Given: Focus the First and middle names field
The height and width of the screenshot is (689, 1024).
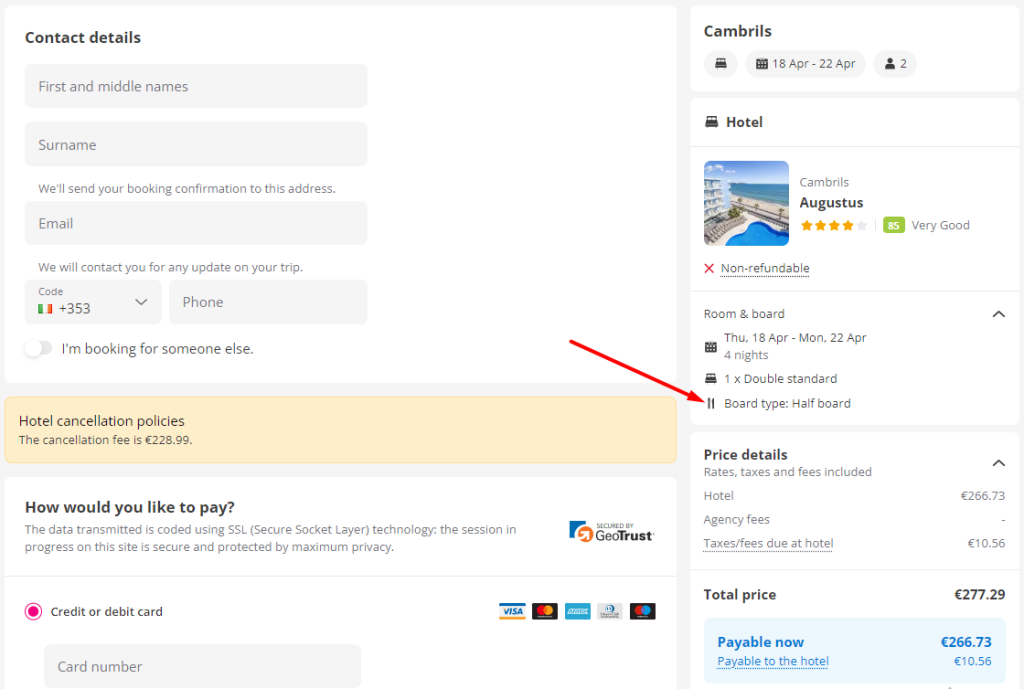Looking at the screenshot, I should point(196,87).
